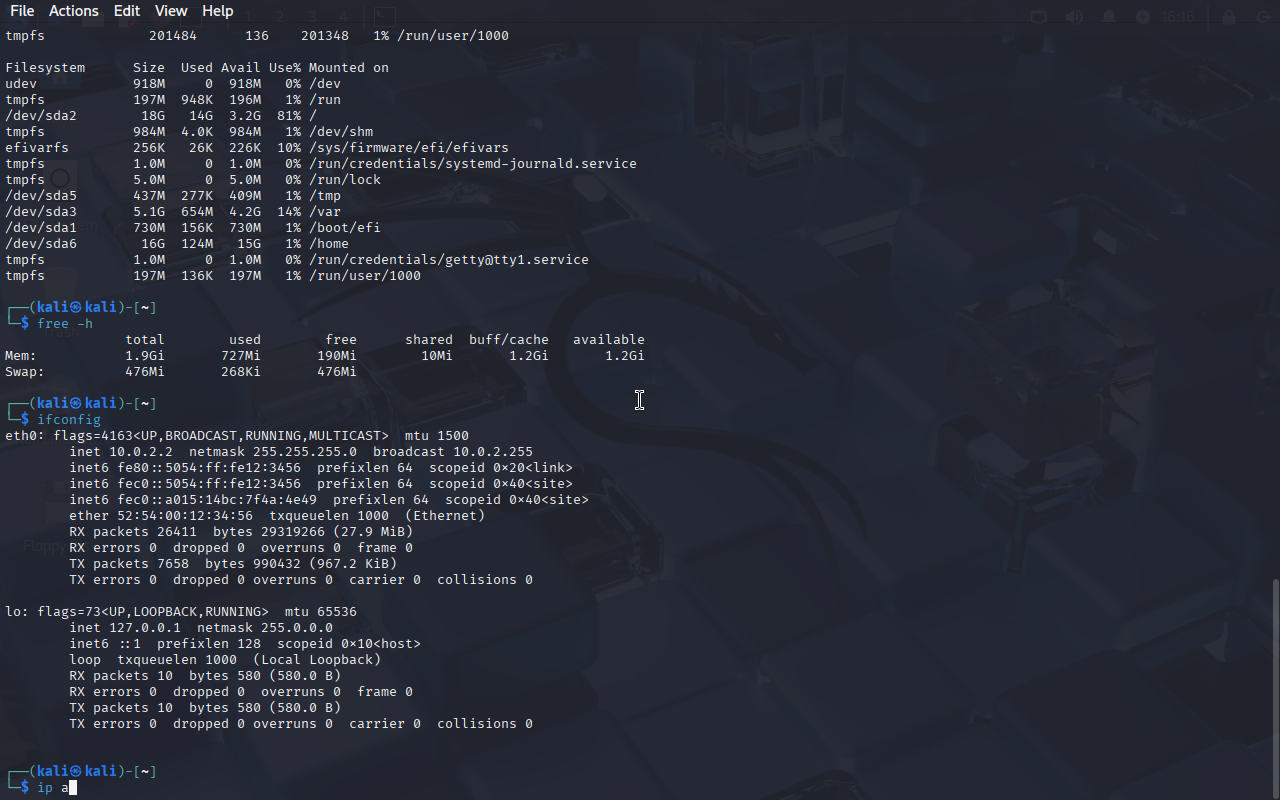Click '(Local Loopback)' text
The height and width of the screenshot is (800, 1280).
click(317, 660)
